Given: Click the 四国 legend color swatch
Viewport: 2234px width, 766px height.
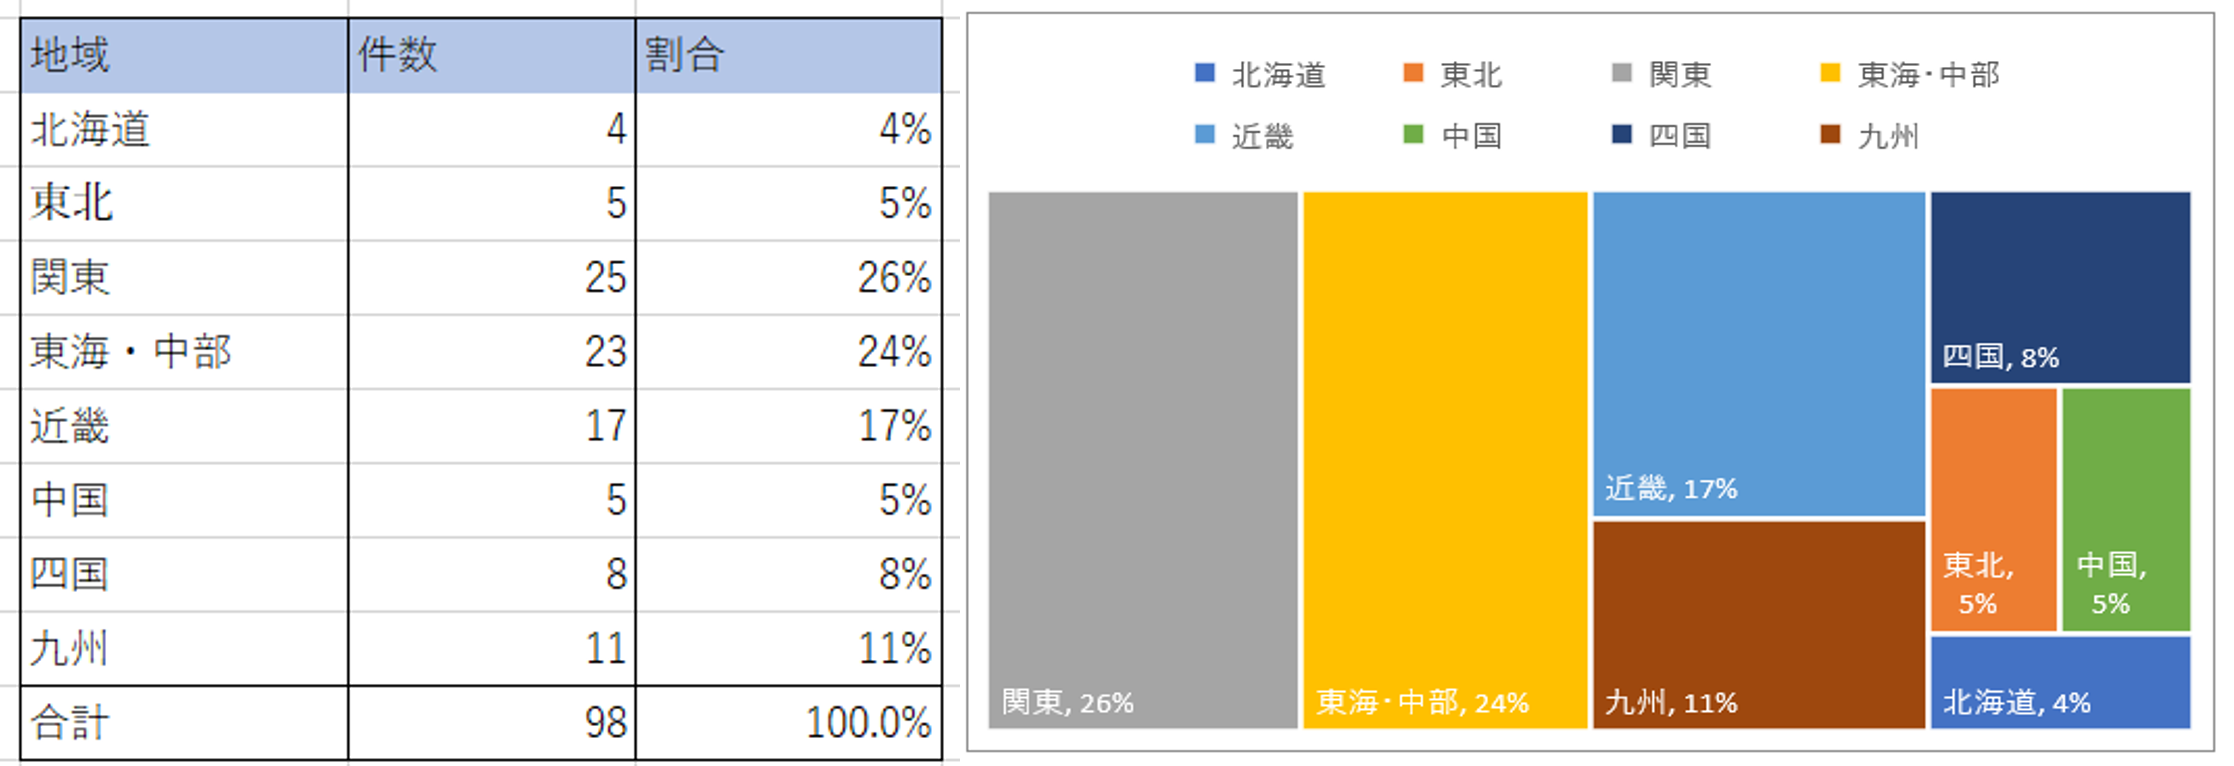Looking at the screenshot, I should pyautogui.click(x=1622, y=134).
